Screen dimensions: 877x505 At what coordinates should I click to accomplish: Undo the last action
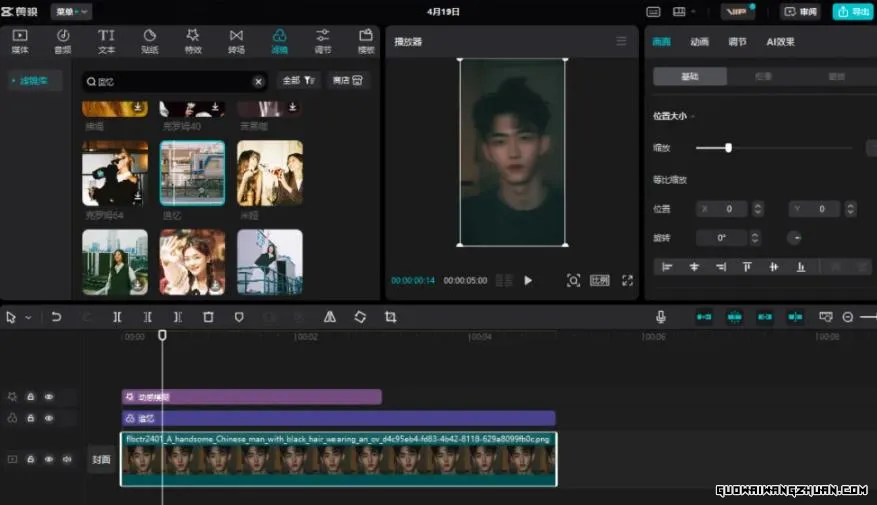click(x=56, y=317)
